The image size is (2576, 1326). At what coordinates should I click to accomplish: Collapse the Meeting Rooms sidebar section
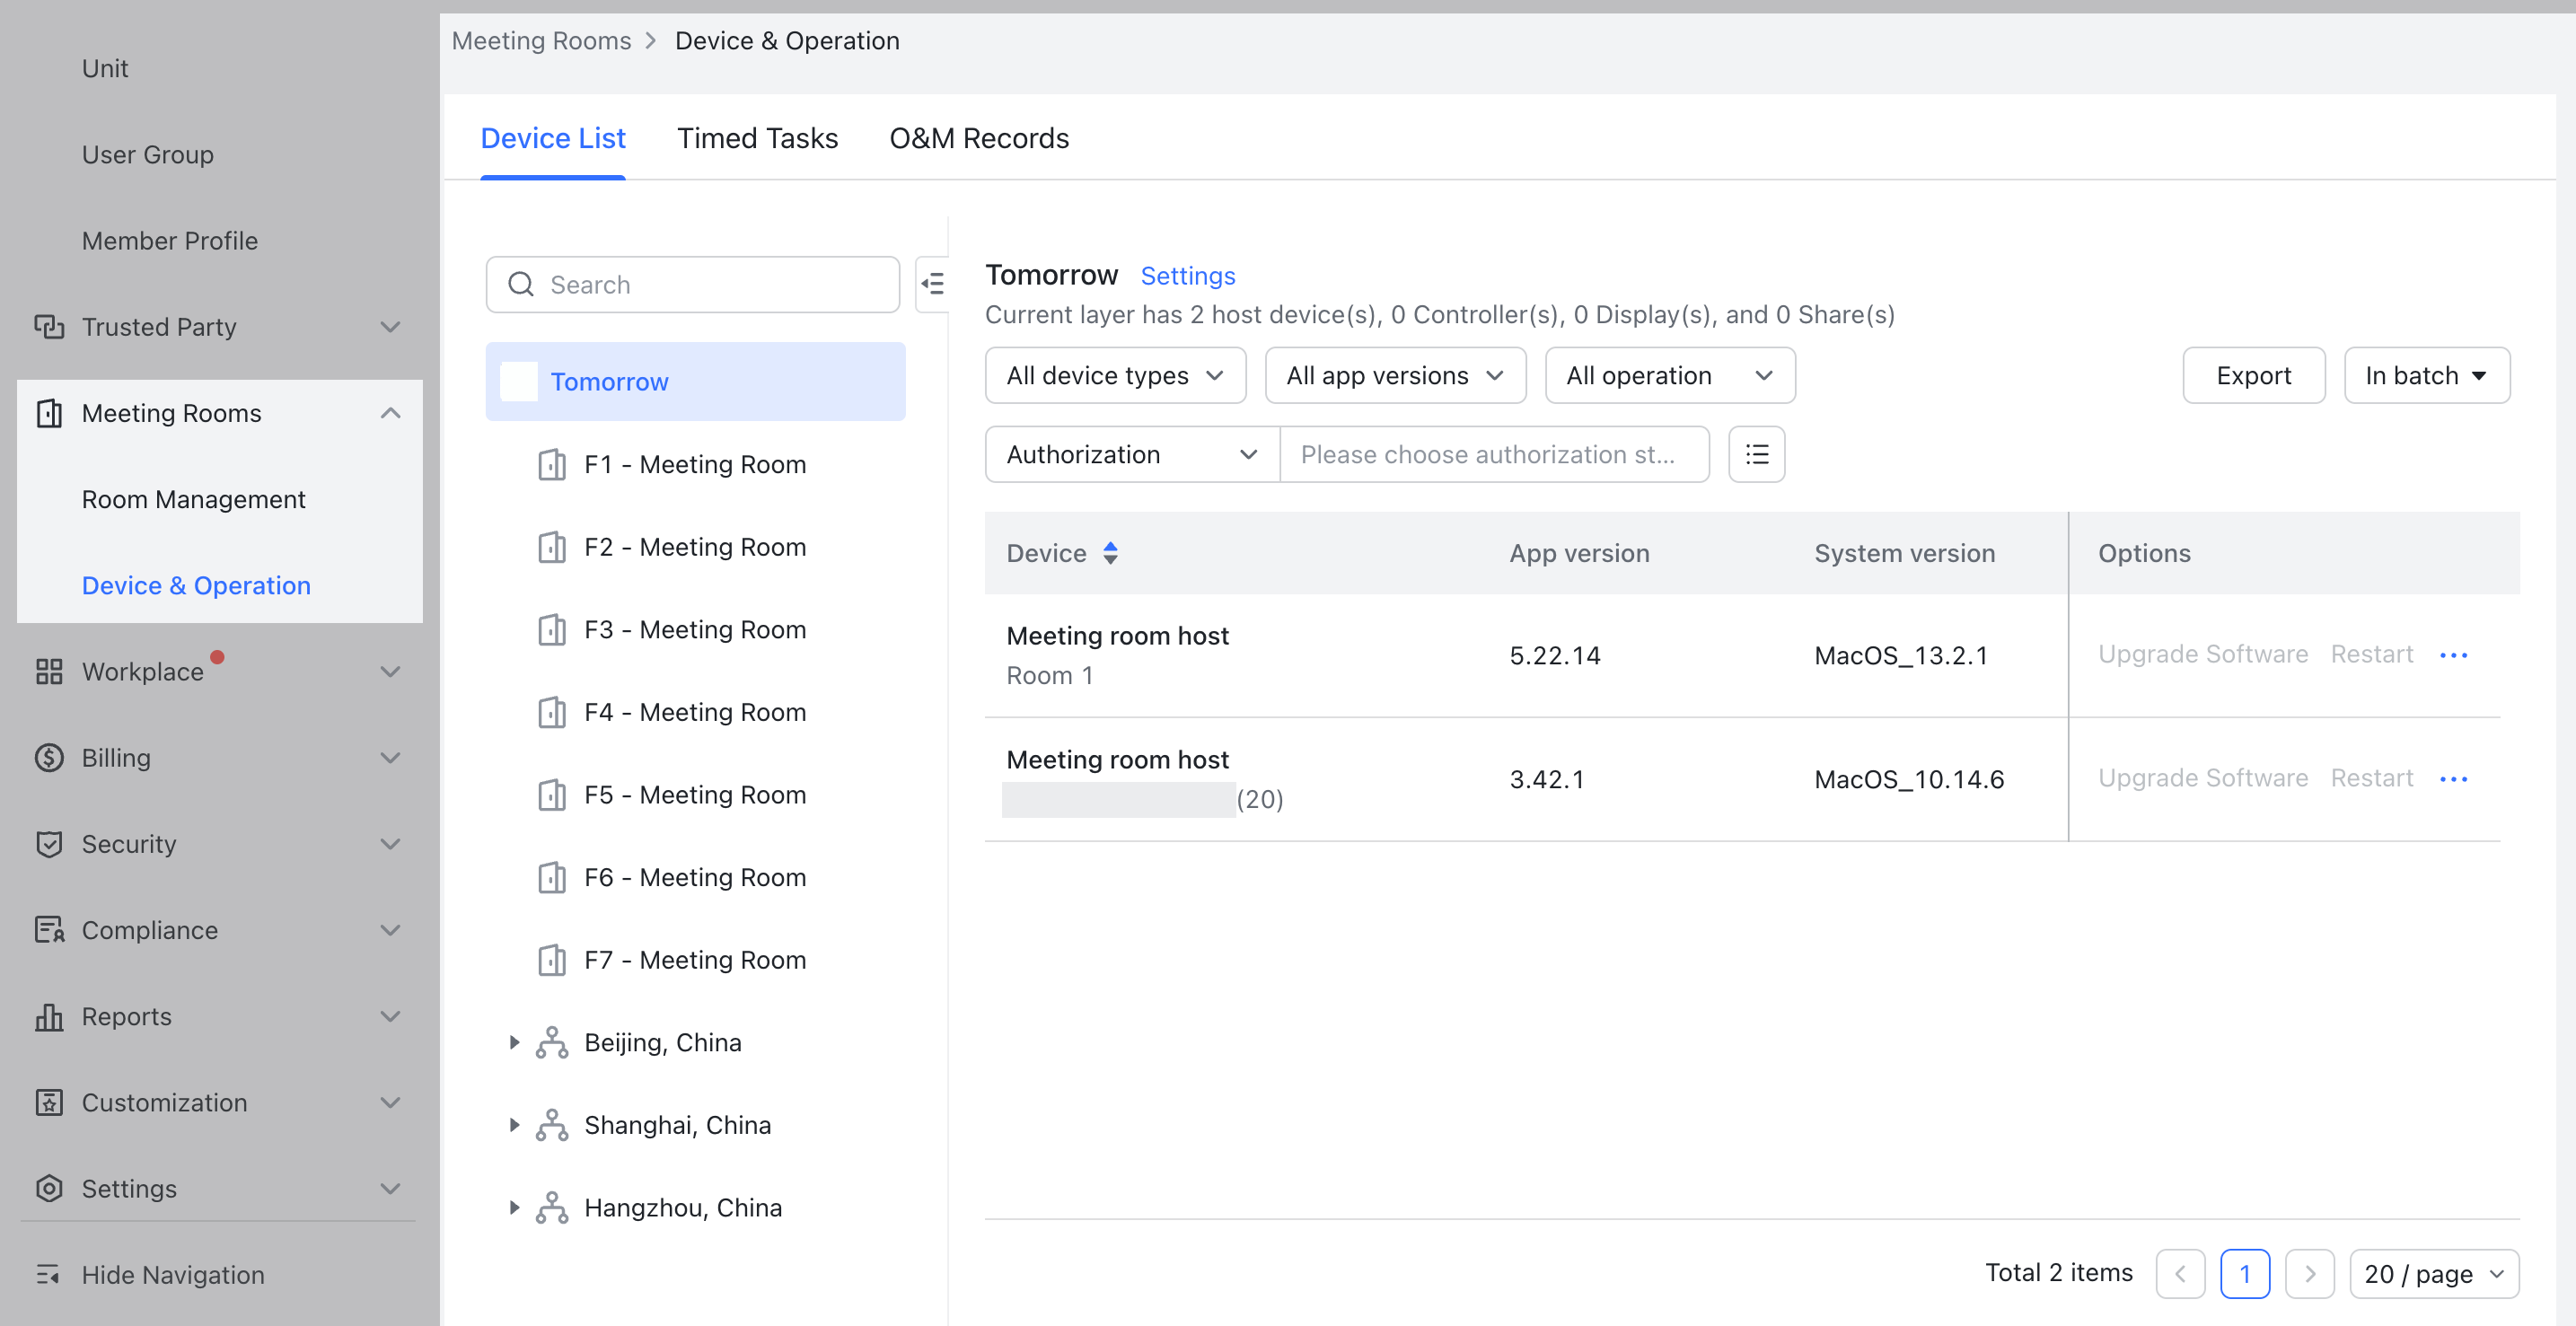[x=390, y=413]
